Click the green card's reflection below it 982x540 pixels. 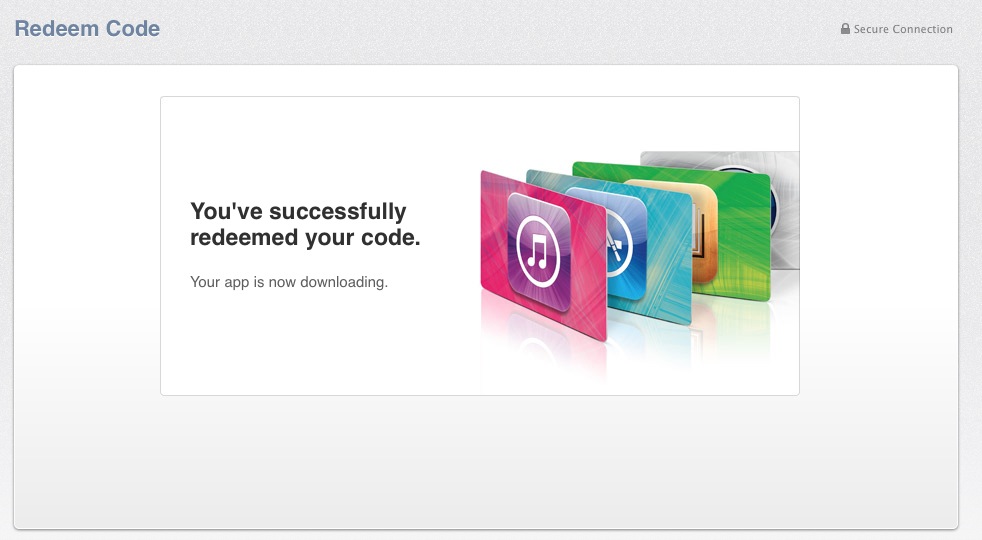point(733,326)
